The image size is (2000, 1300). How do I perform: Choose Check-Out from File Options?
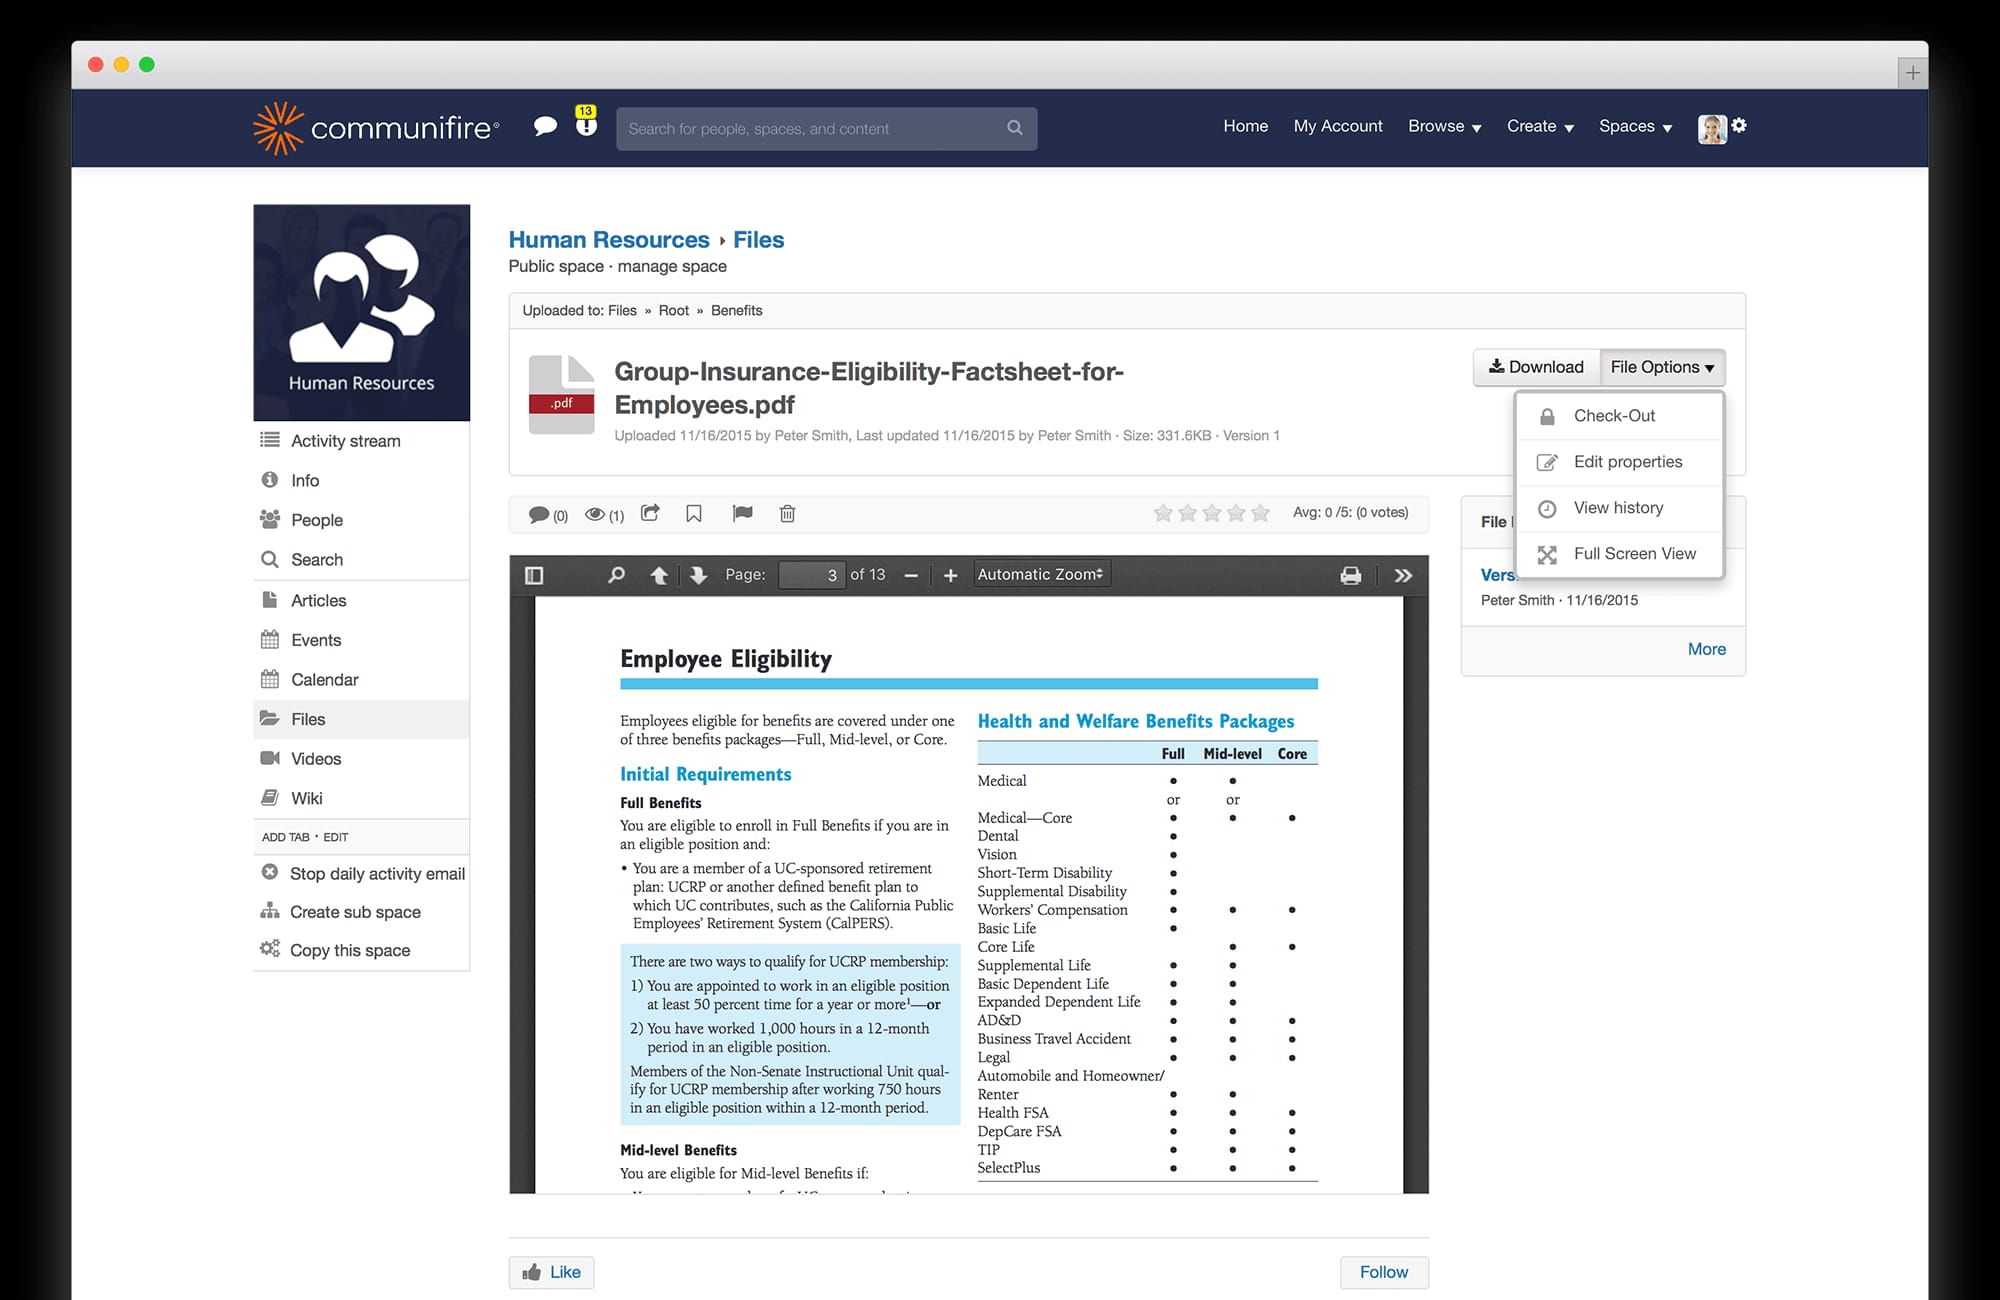click(x=1620, y=416)
